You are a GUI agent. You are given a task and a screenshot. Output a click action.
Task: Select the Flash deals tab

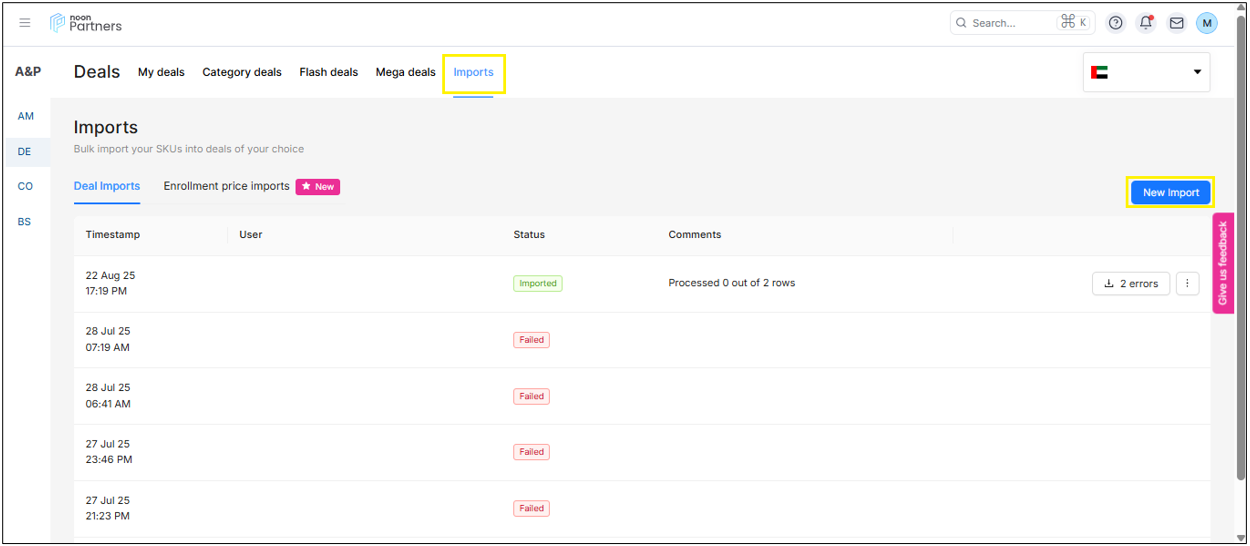(328, 72)
